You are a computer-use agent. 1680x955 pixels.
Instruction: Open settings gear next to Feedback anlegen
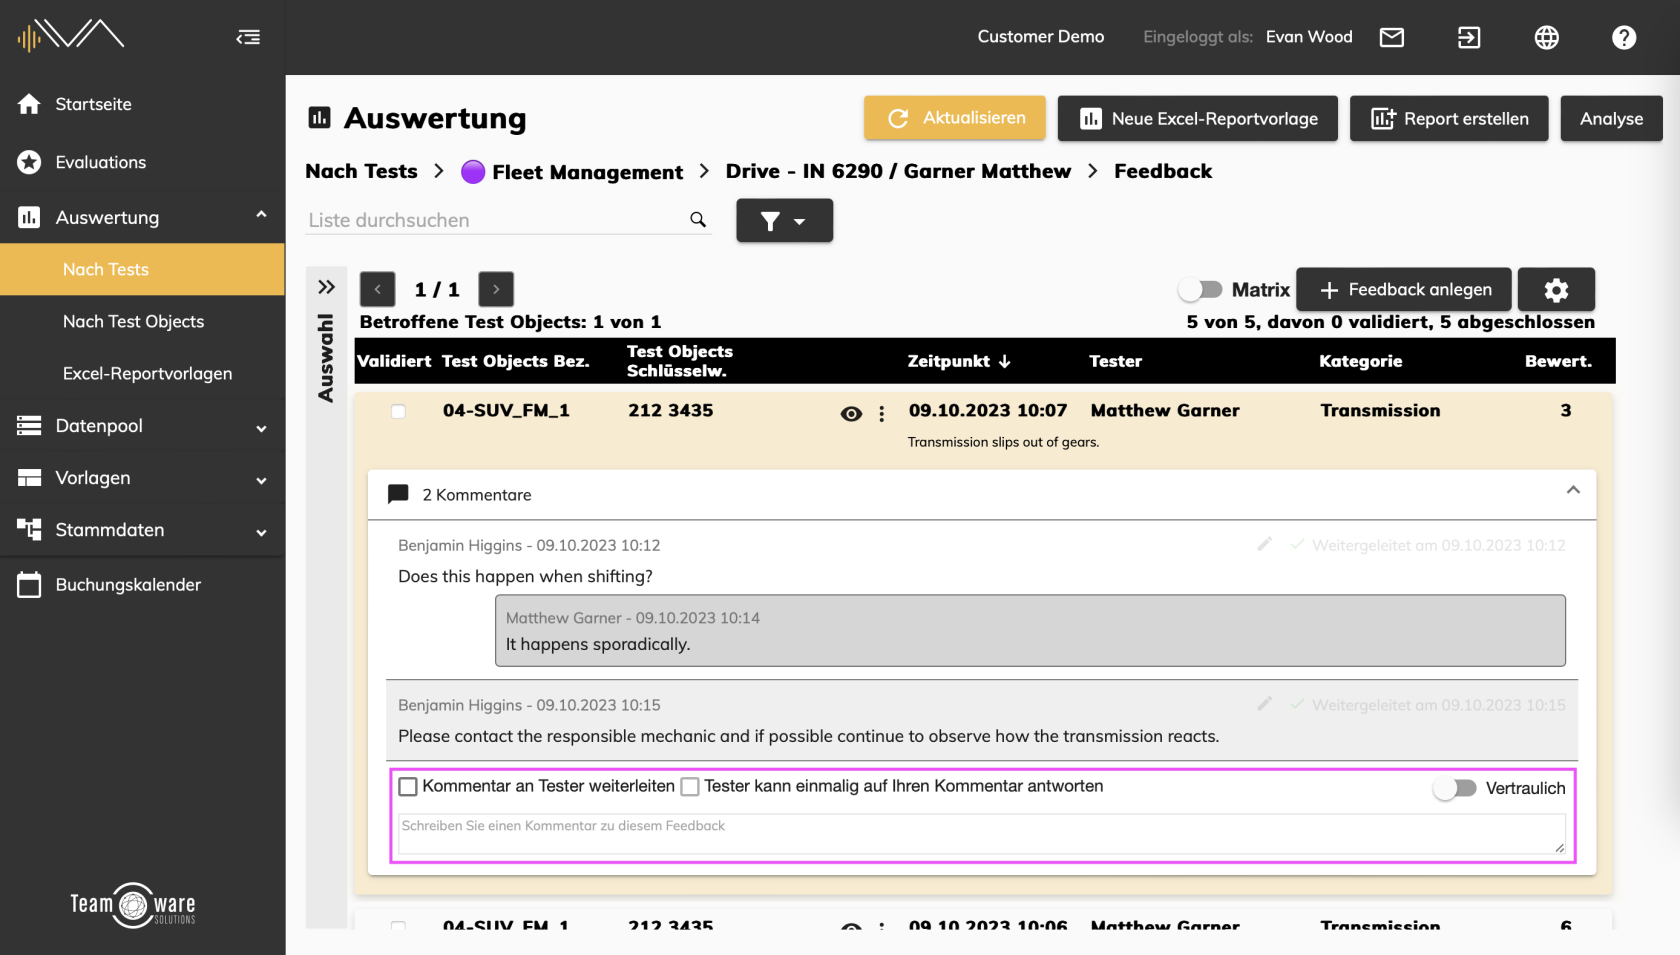[1556, 290]
